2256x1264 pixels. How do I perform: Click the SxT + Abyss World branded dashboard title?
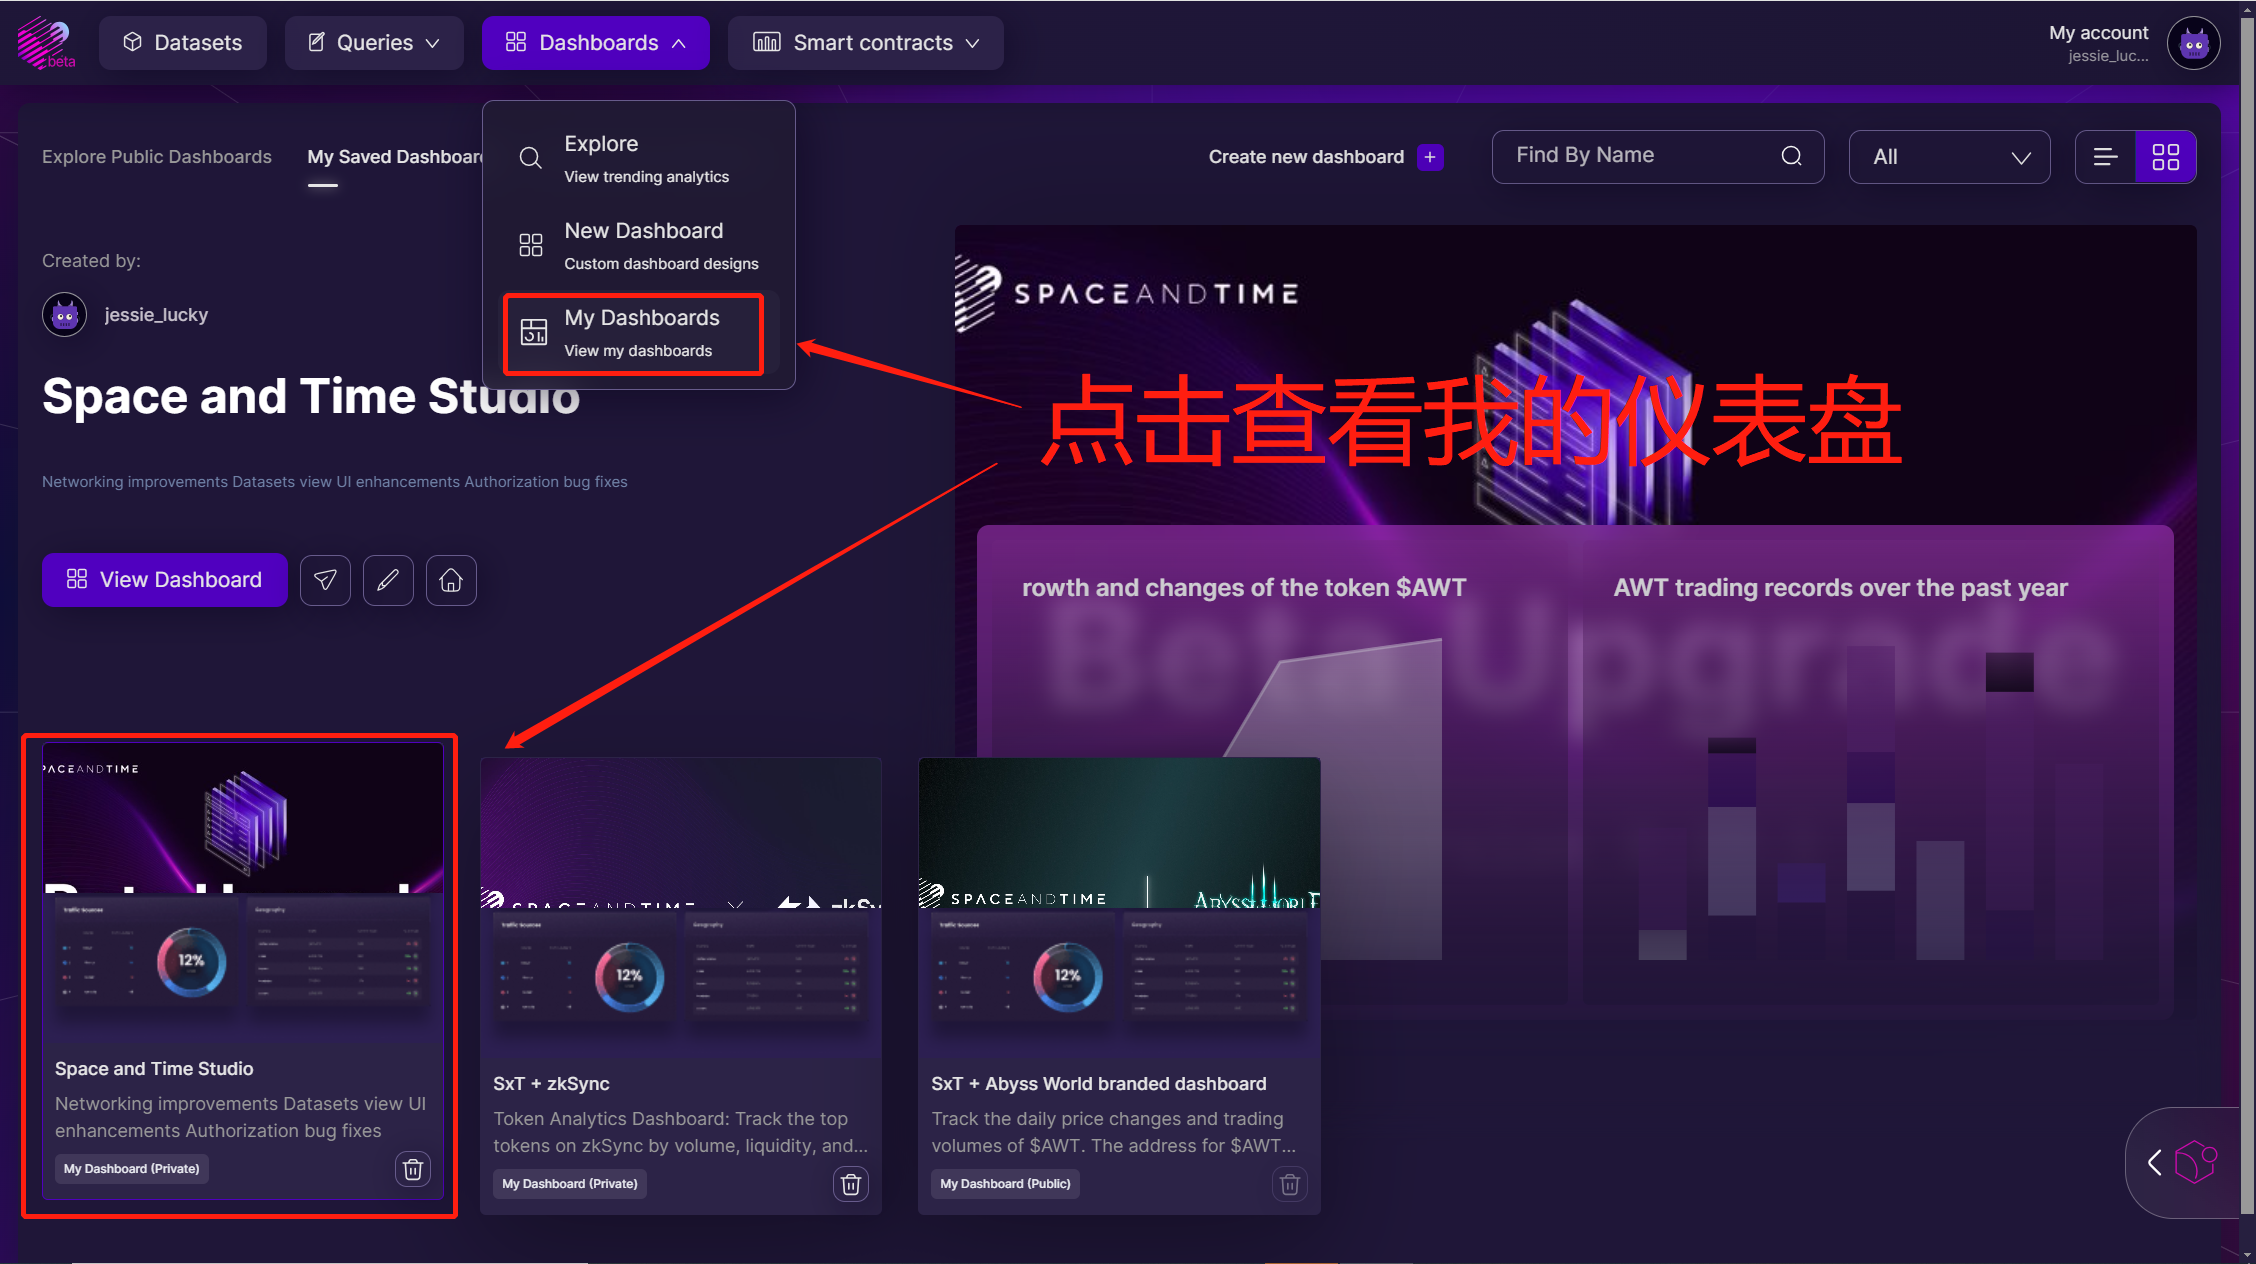(1099, 1084)
